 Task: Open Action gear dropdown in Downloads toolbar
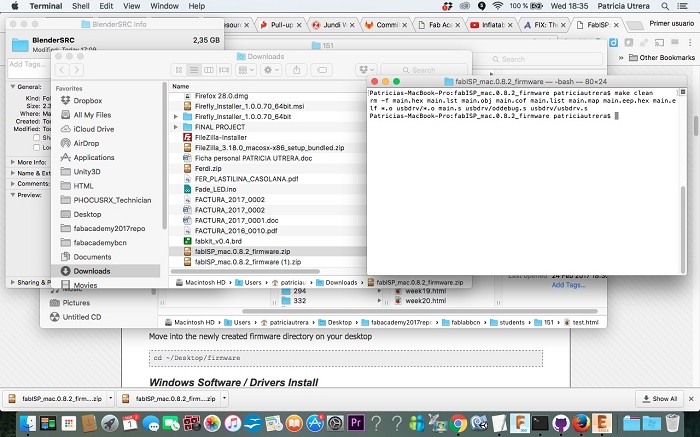point(271,70)
